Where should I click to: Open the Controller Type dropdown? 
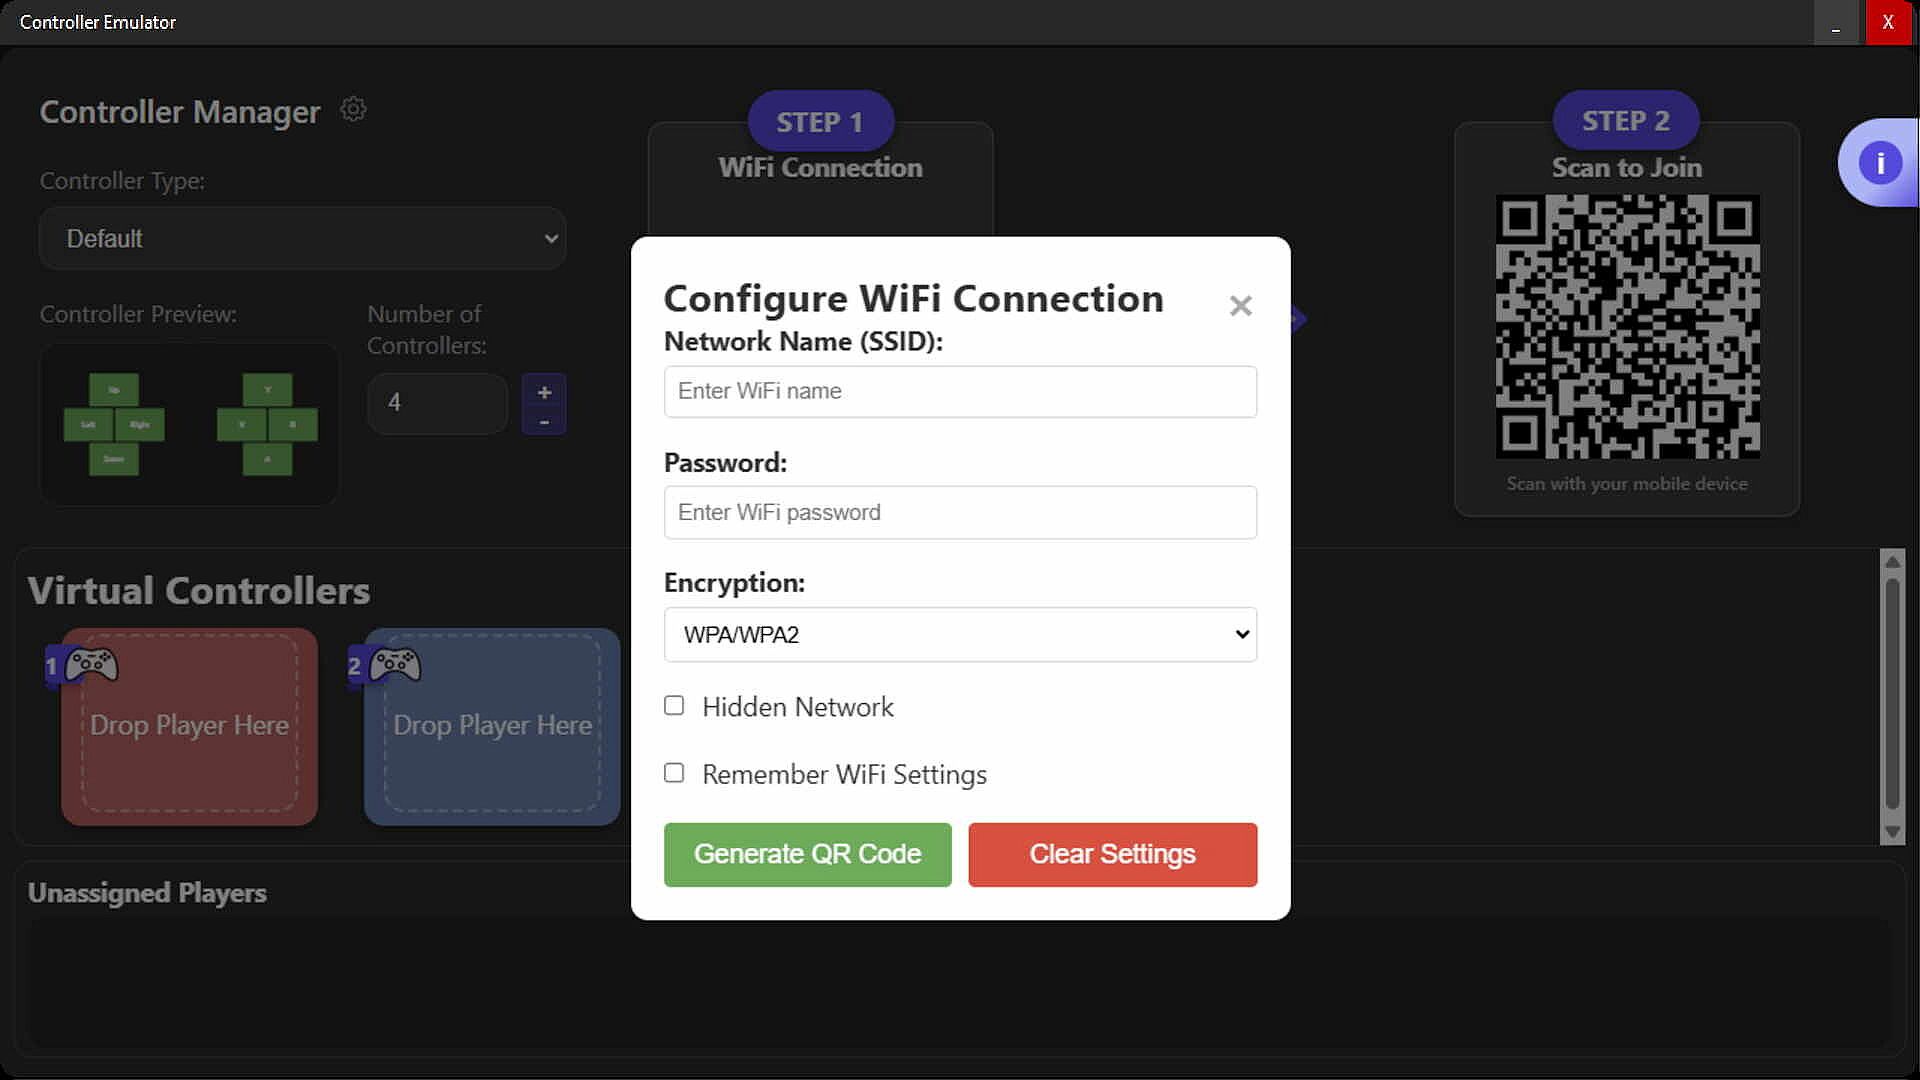302,239
